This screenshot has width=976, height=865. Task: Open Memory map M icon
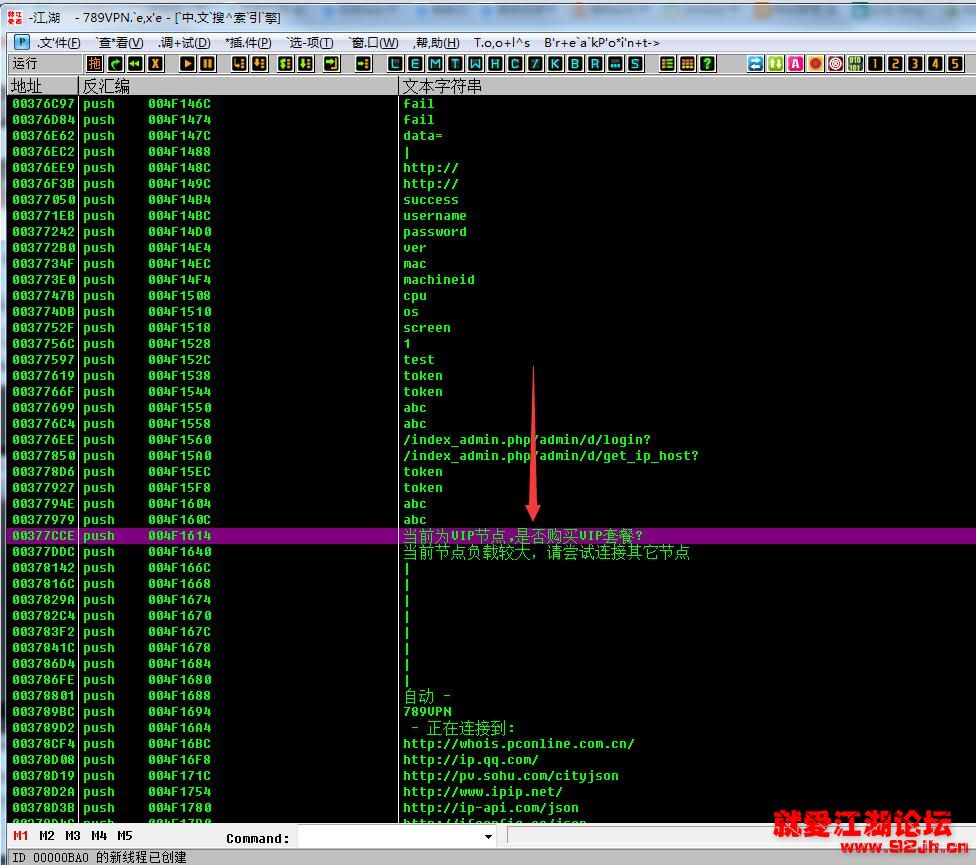(435, 63)
